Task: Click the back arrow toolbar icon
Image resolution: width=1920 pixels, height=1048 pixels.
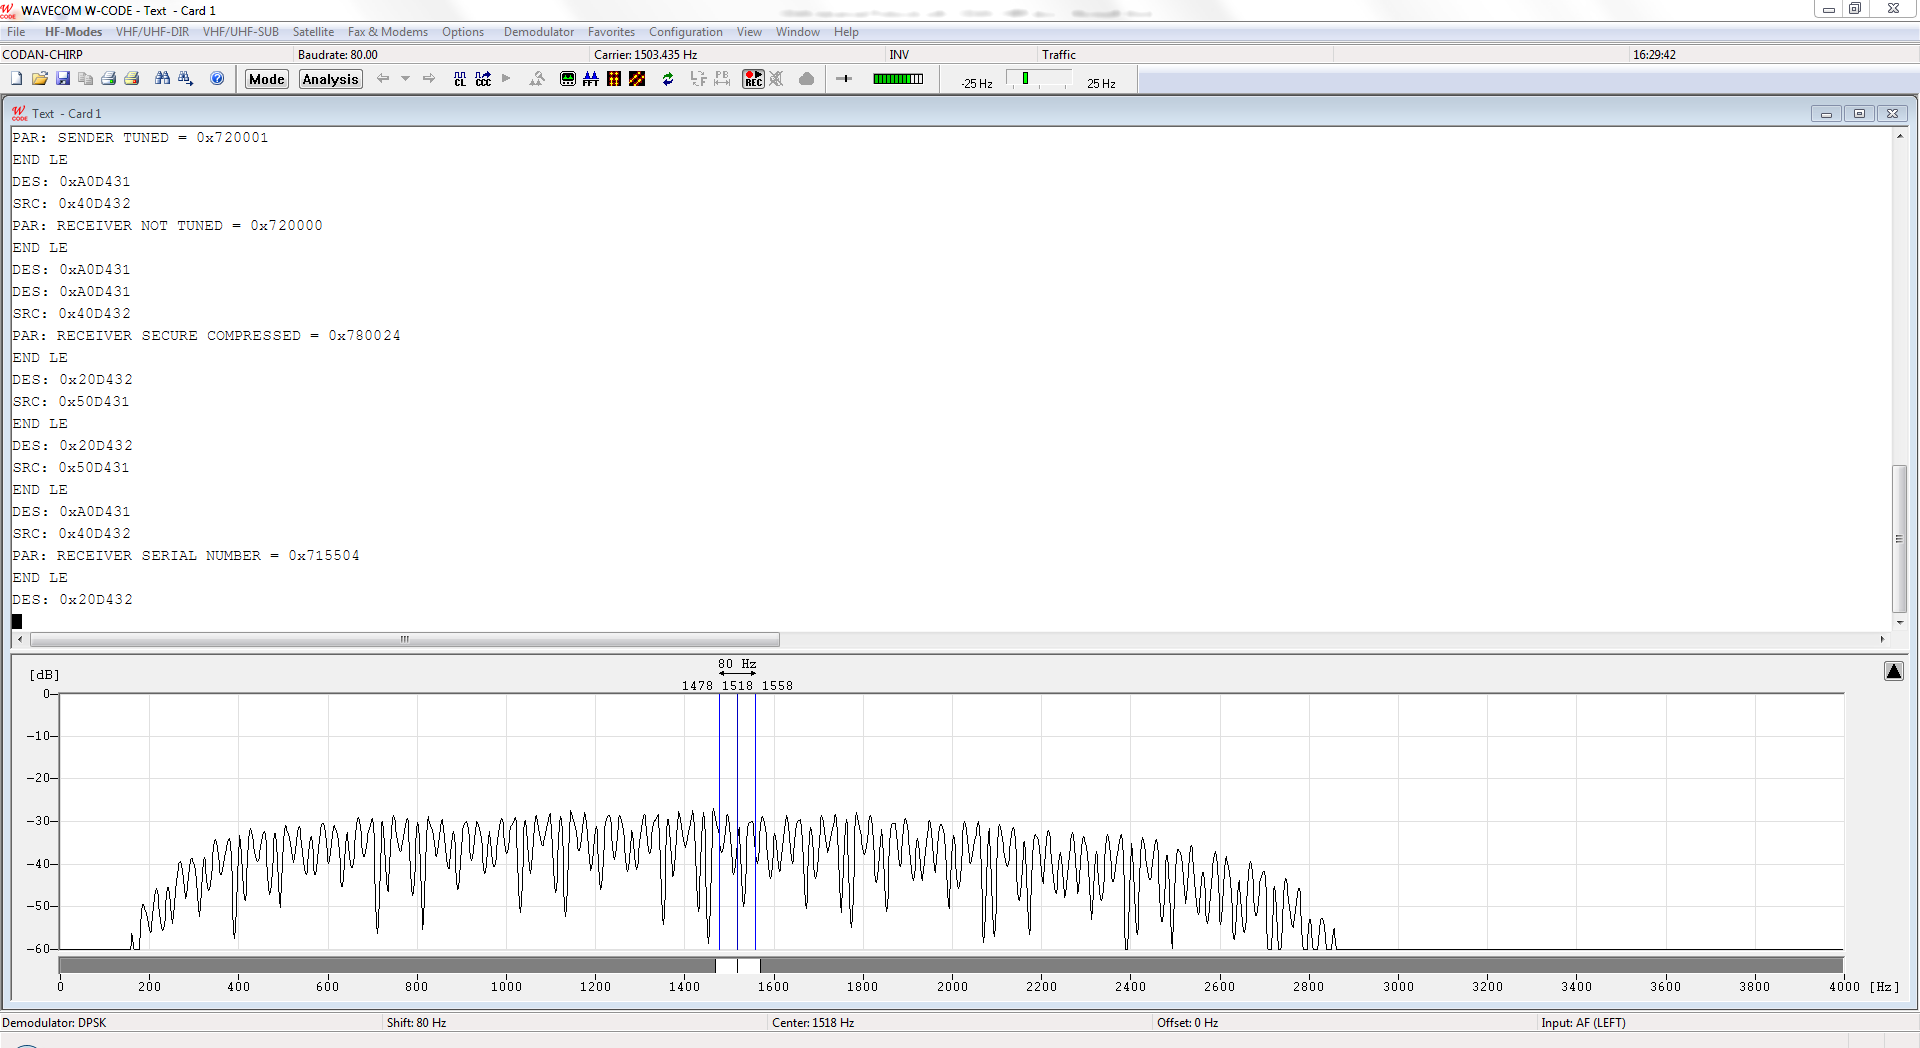Action: [383, 79]
